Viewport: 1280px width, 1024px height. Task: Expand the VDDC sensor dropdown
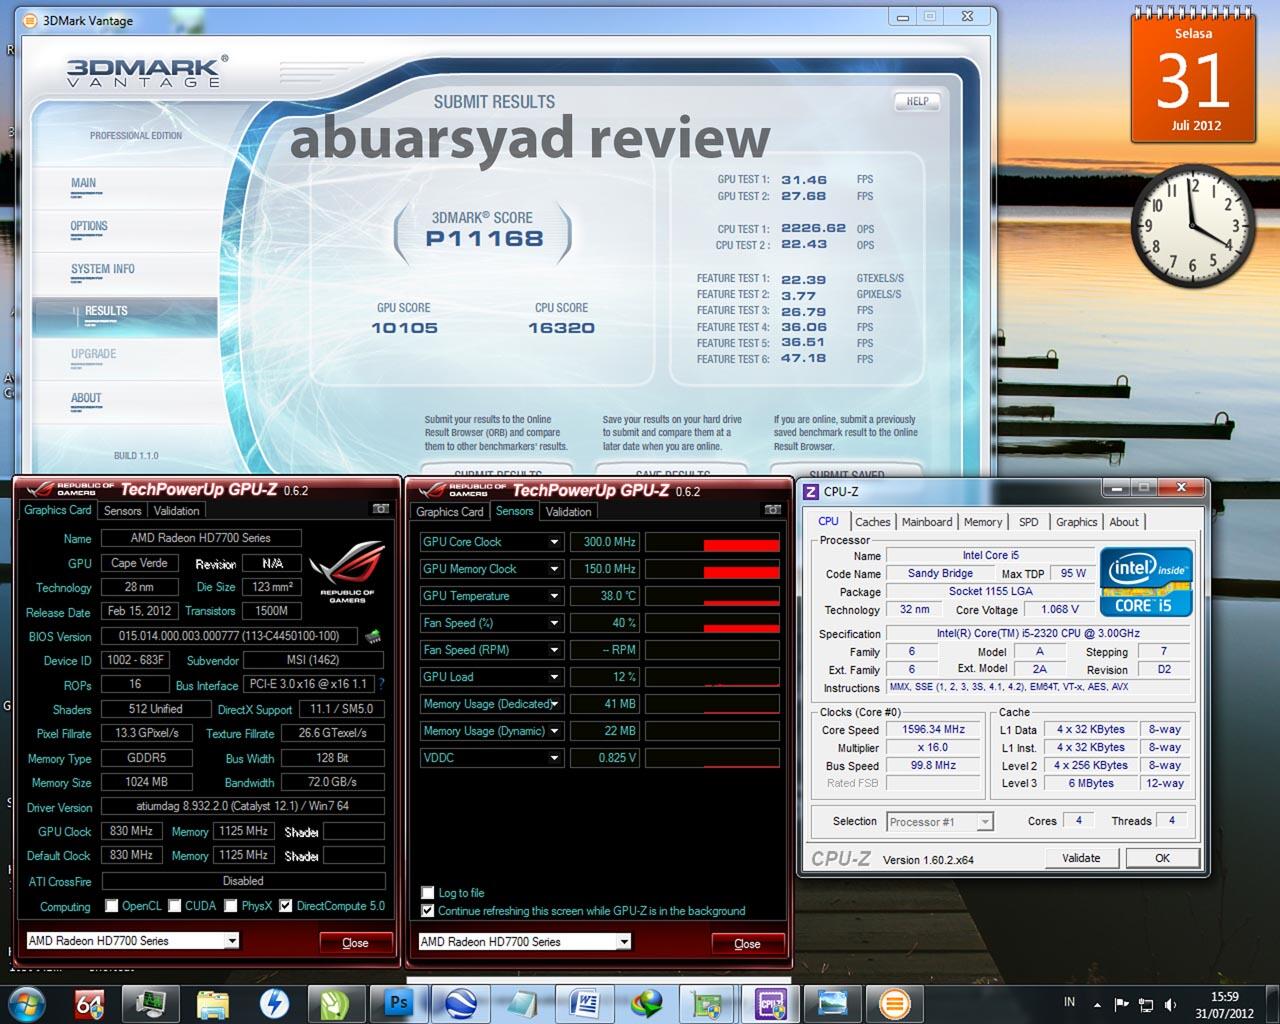(x=554, y=758)
